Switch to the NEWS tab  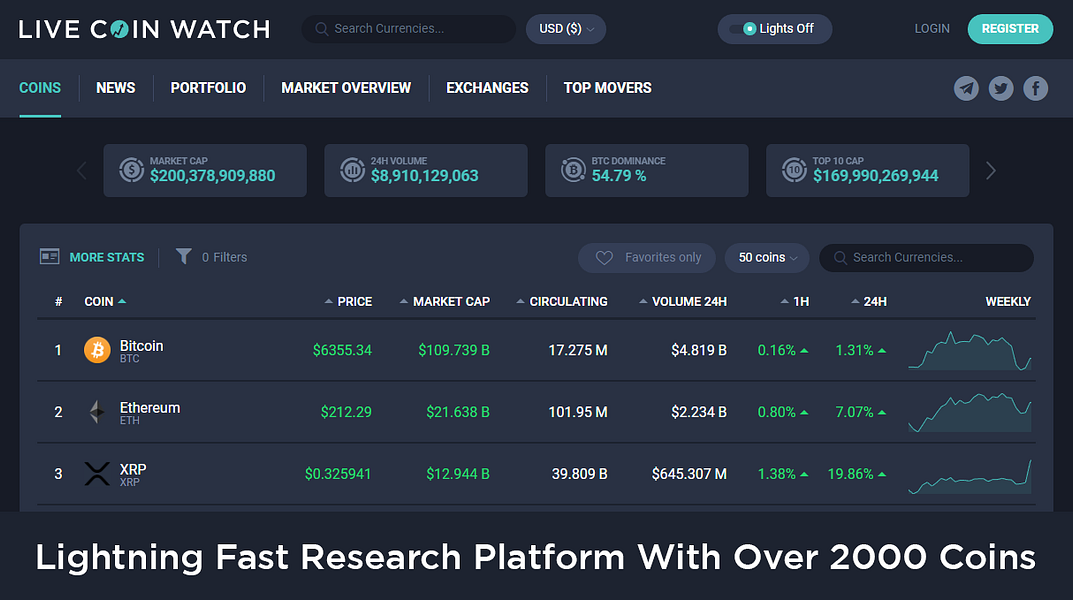pyautogui.click(x=116, y=88)
